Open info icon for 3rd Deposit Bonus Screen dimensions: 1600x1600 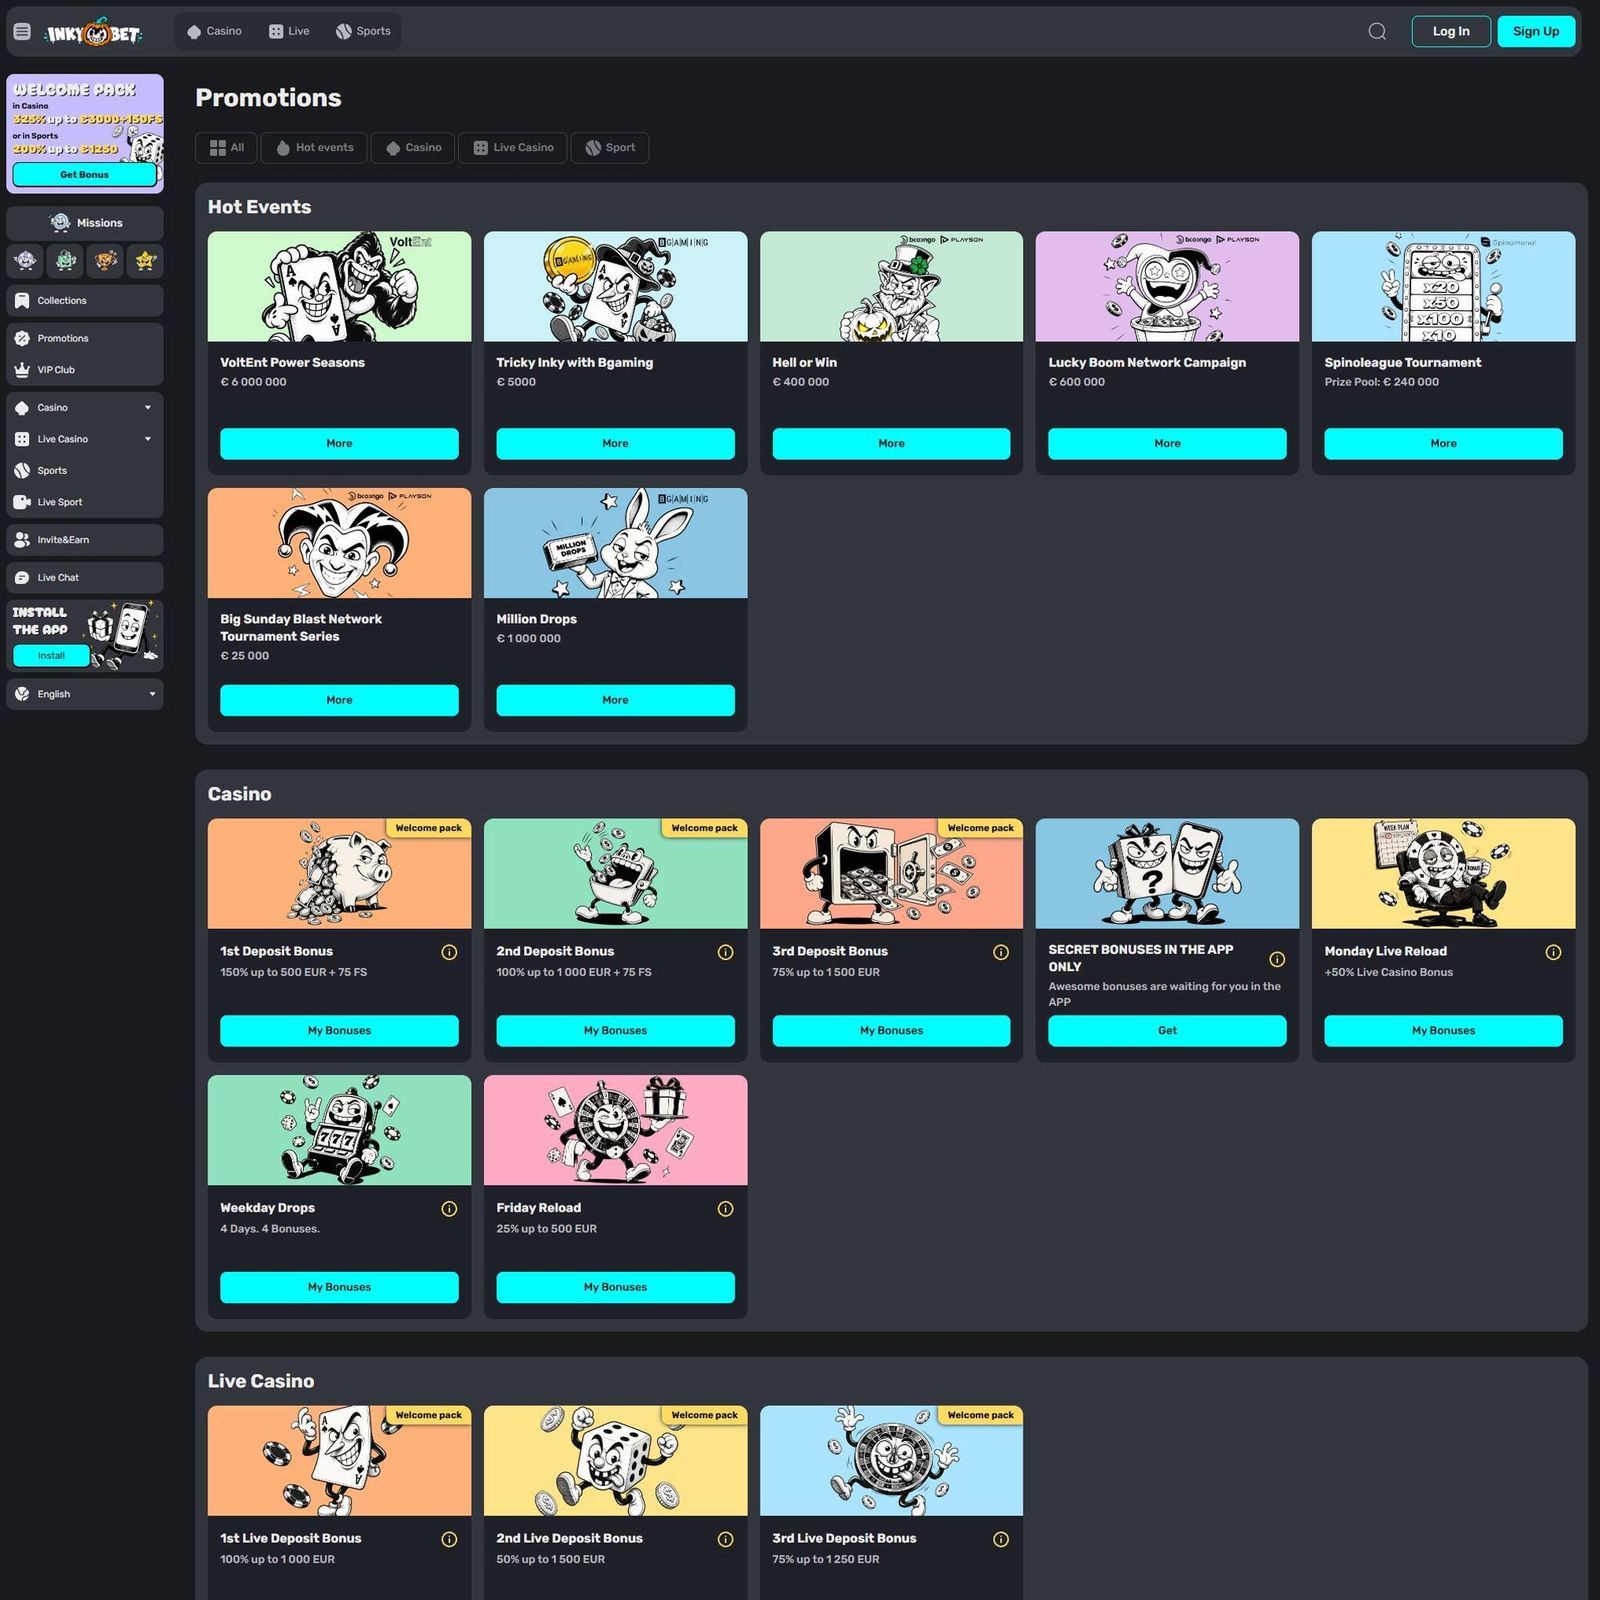click(x=1001, y=952)
